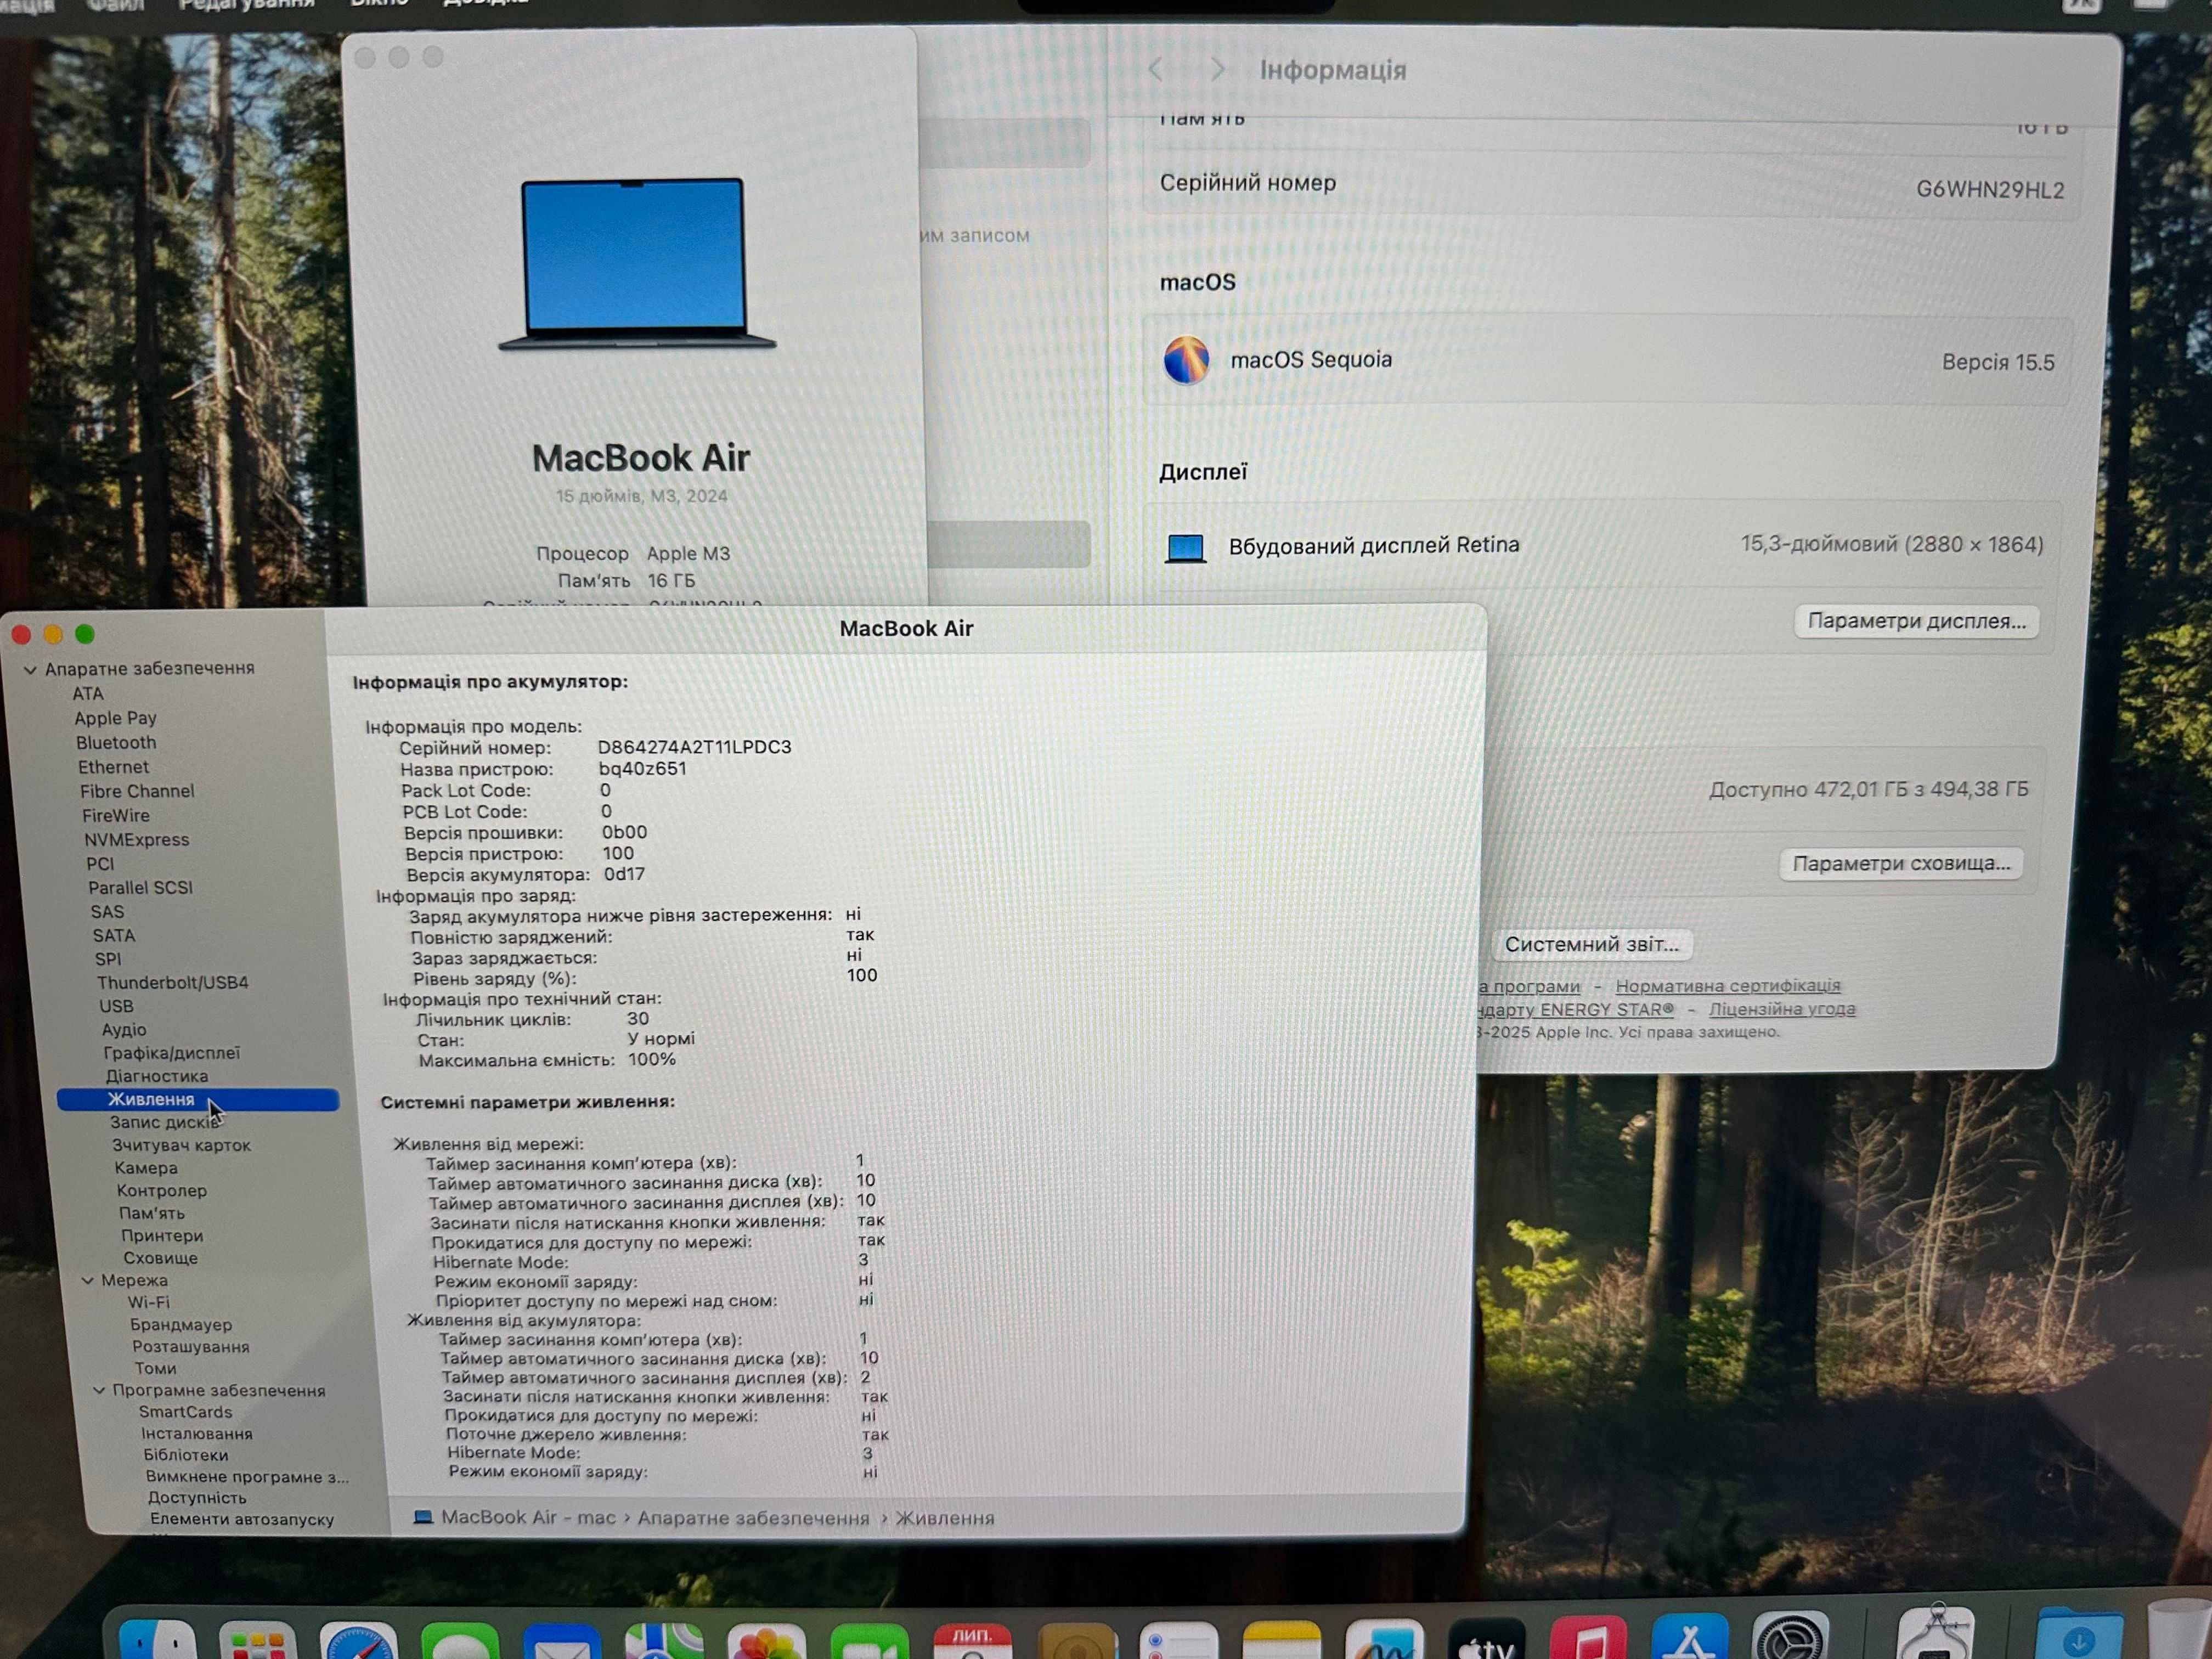Image resolution: width=2212 pixels, height=1659 pixels.
Task: Select Apple Pay in the sidebar
Action: point(115,718)
